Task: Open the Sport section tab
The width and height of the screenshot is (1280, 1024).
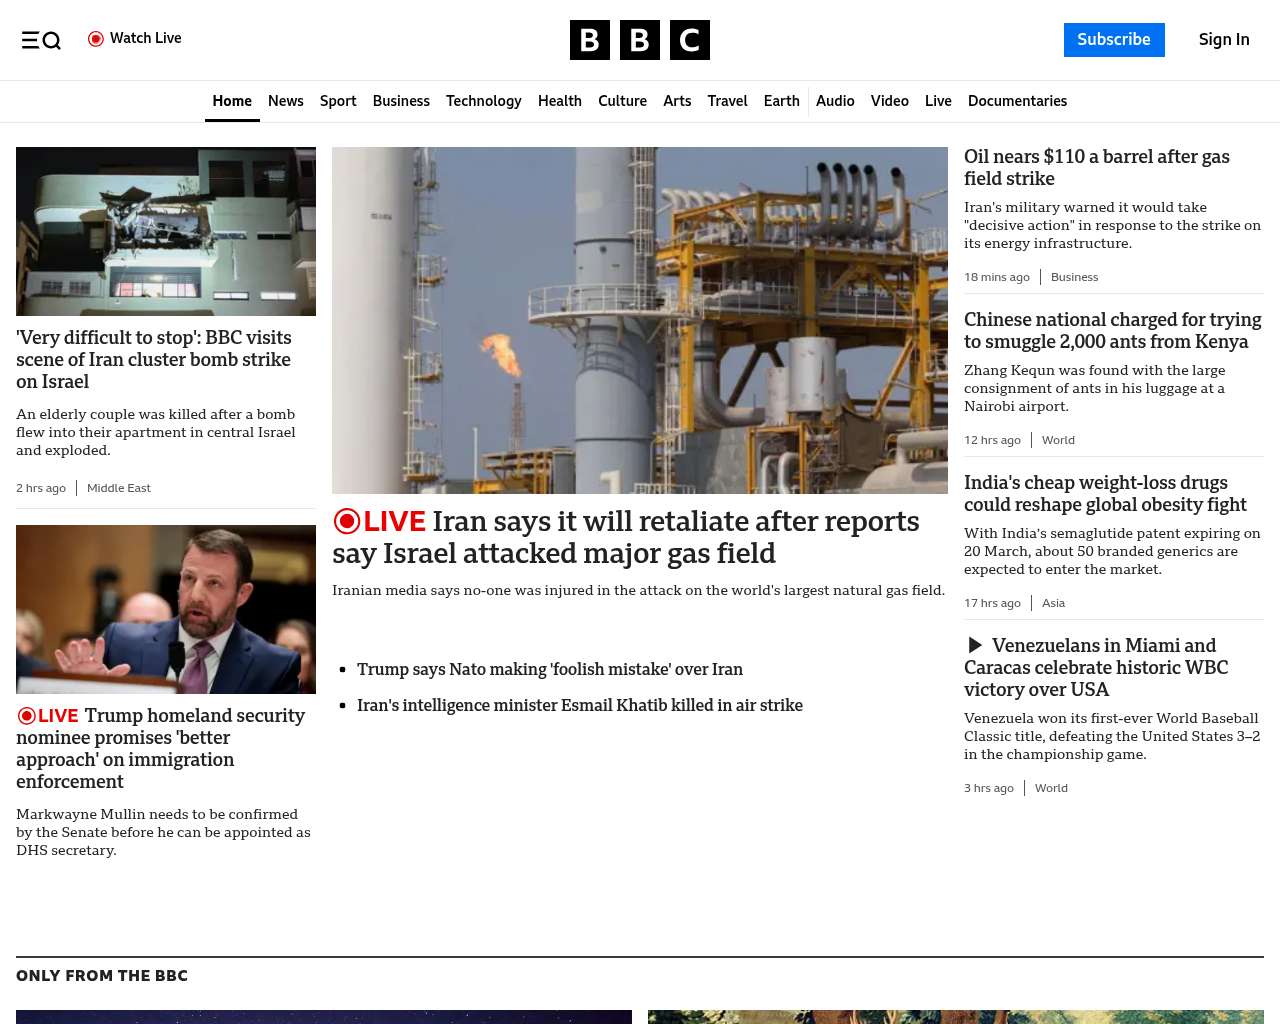Action: (338, 101)
